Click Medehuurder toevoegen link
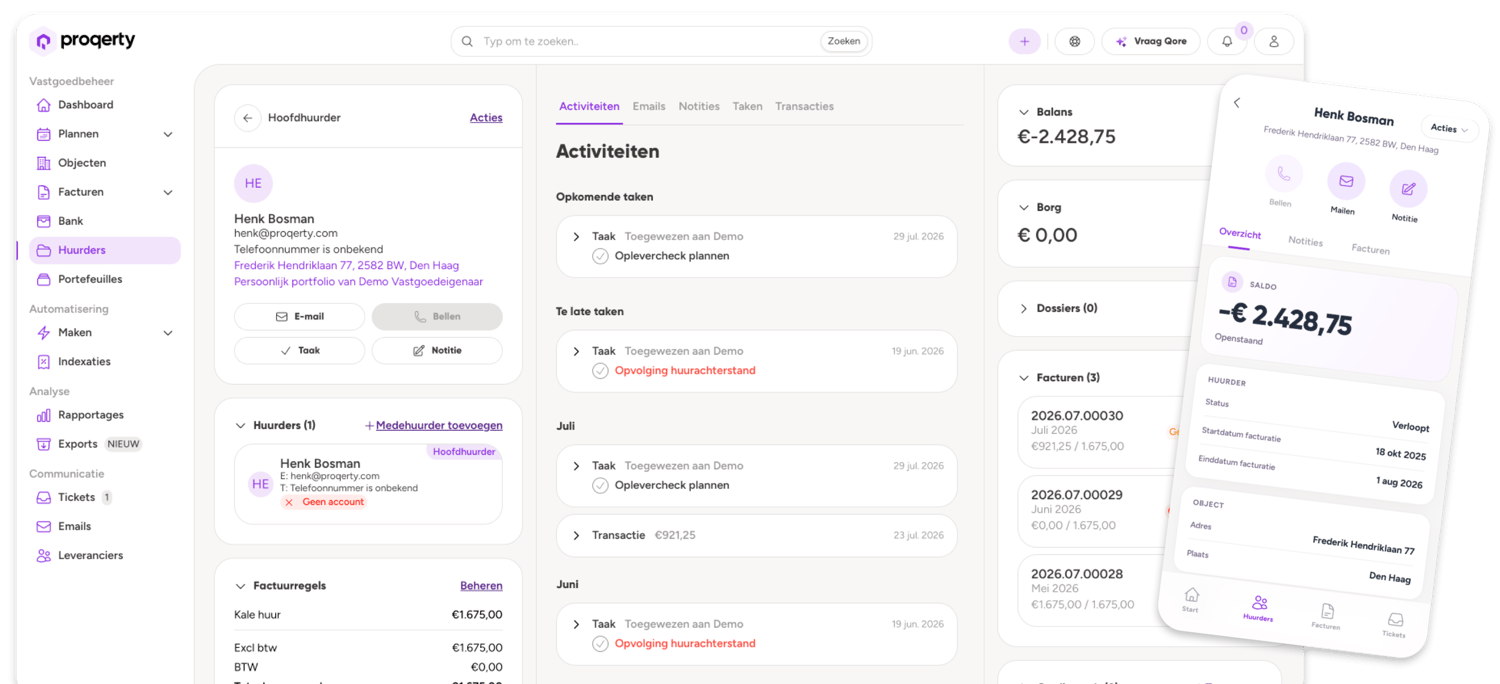Viewport: 1500px width, 684px height. [434, 426]
